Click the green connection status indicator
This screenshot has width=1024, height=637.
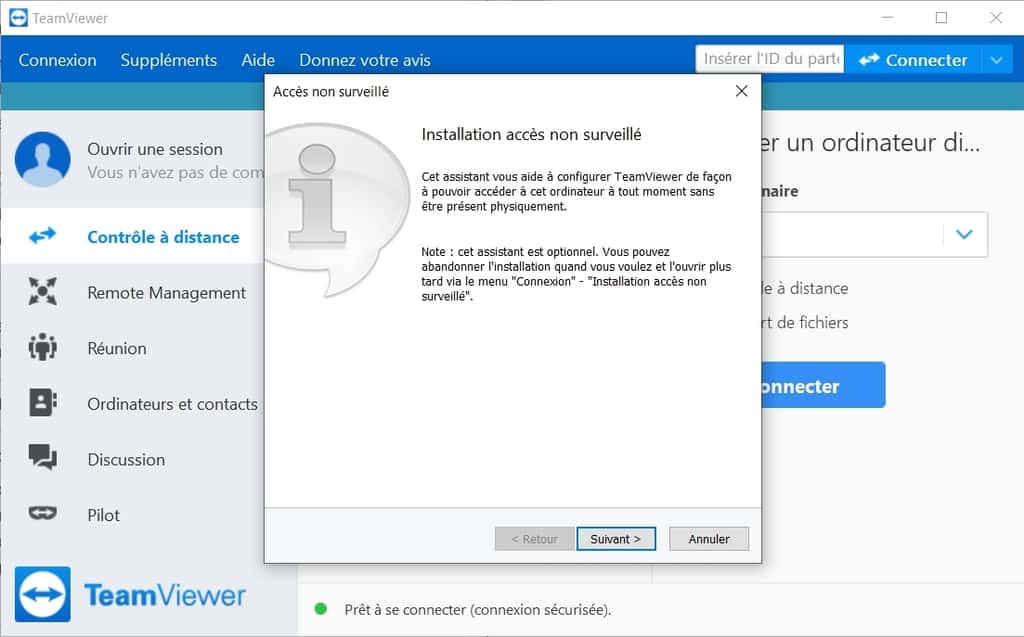pos(321,609)
